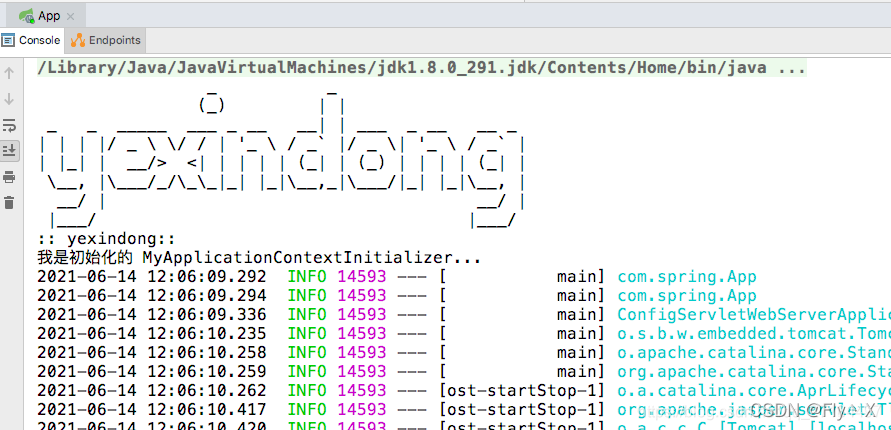Click ConfigServletWebServerApplic logger name
The image size is (891, 430).
[754, 315]
